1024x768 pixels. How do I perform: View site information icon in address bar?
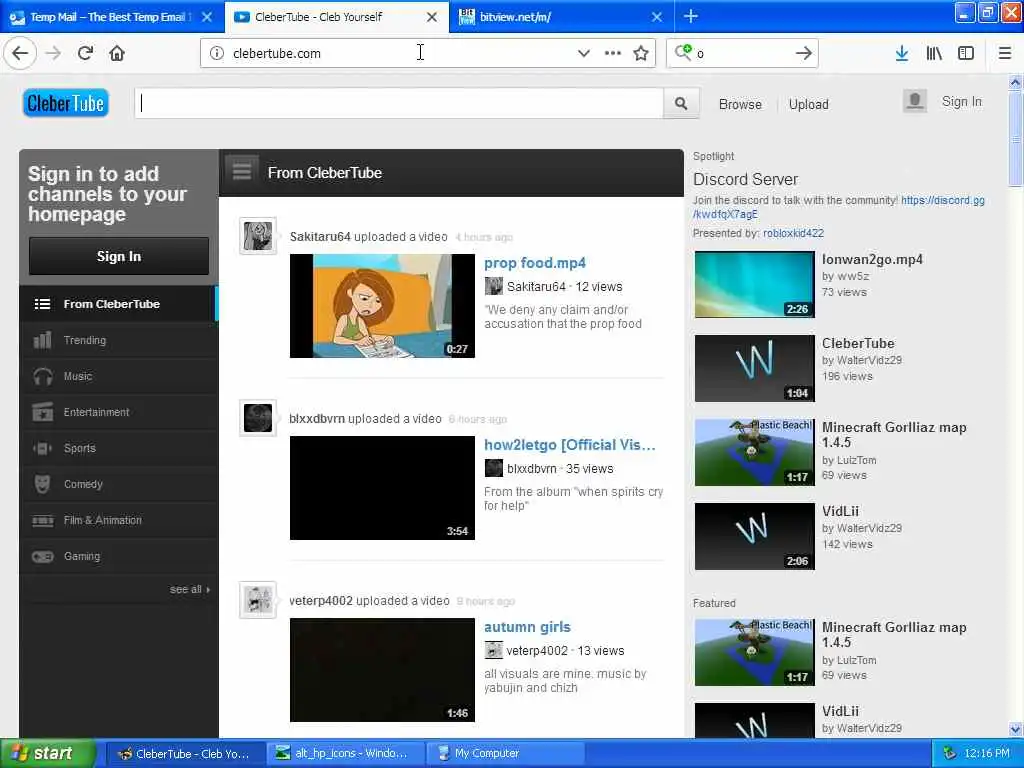[x=217, y=53]
